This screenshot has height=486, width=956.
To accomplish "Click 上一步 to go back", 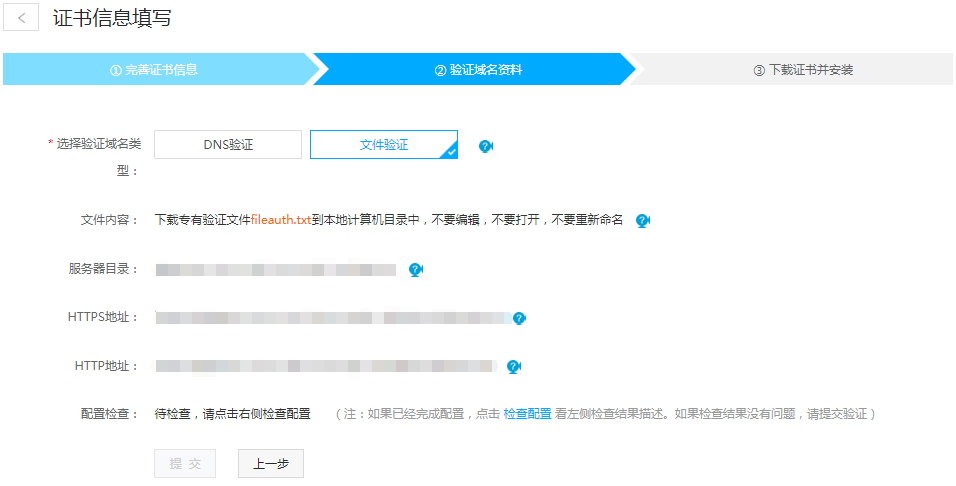I will point(270,464).
